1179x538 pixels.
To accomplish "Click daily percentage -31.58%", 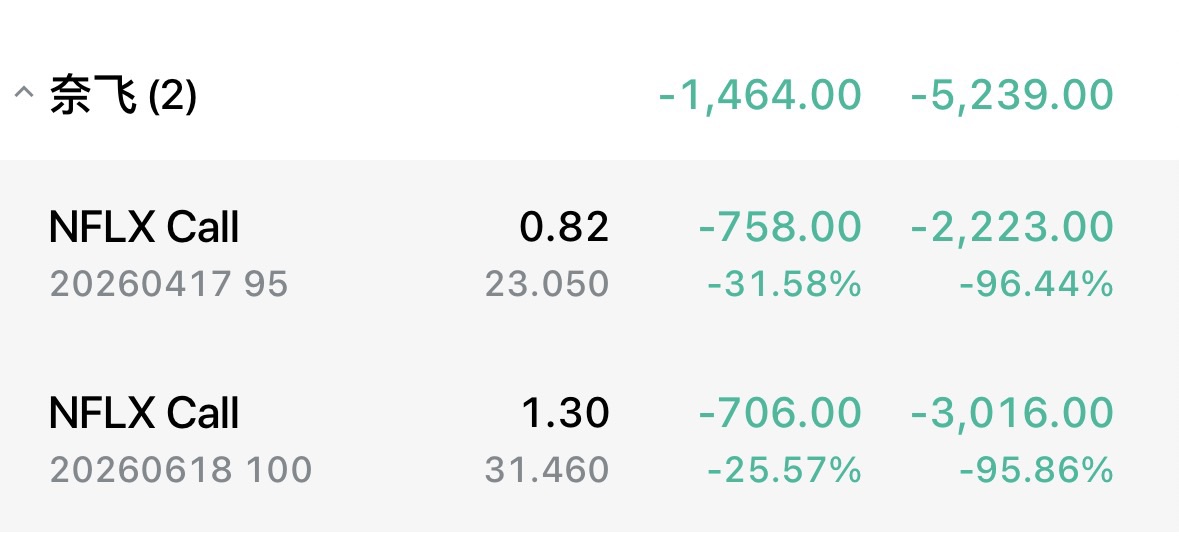I will pyautogui.click(x=784, y=285).
